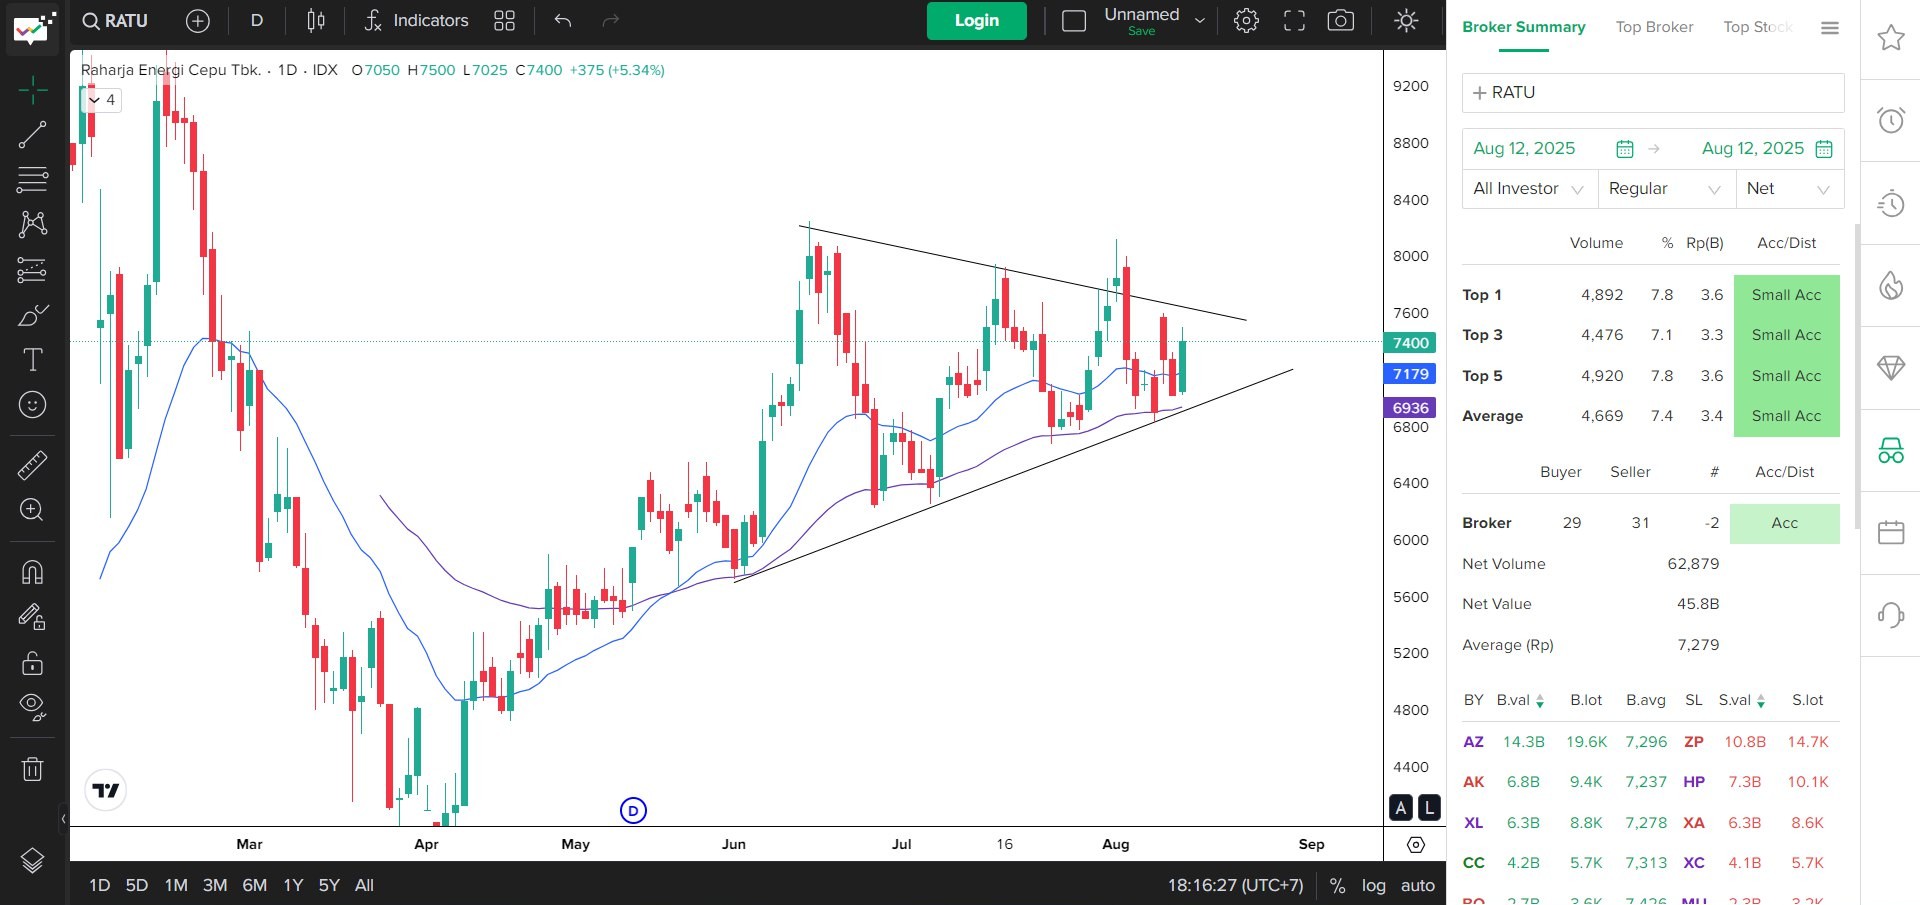Open the emoji icons tool

[32, 405]
